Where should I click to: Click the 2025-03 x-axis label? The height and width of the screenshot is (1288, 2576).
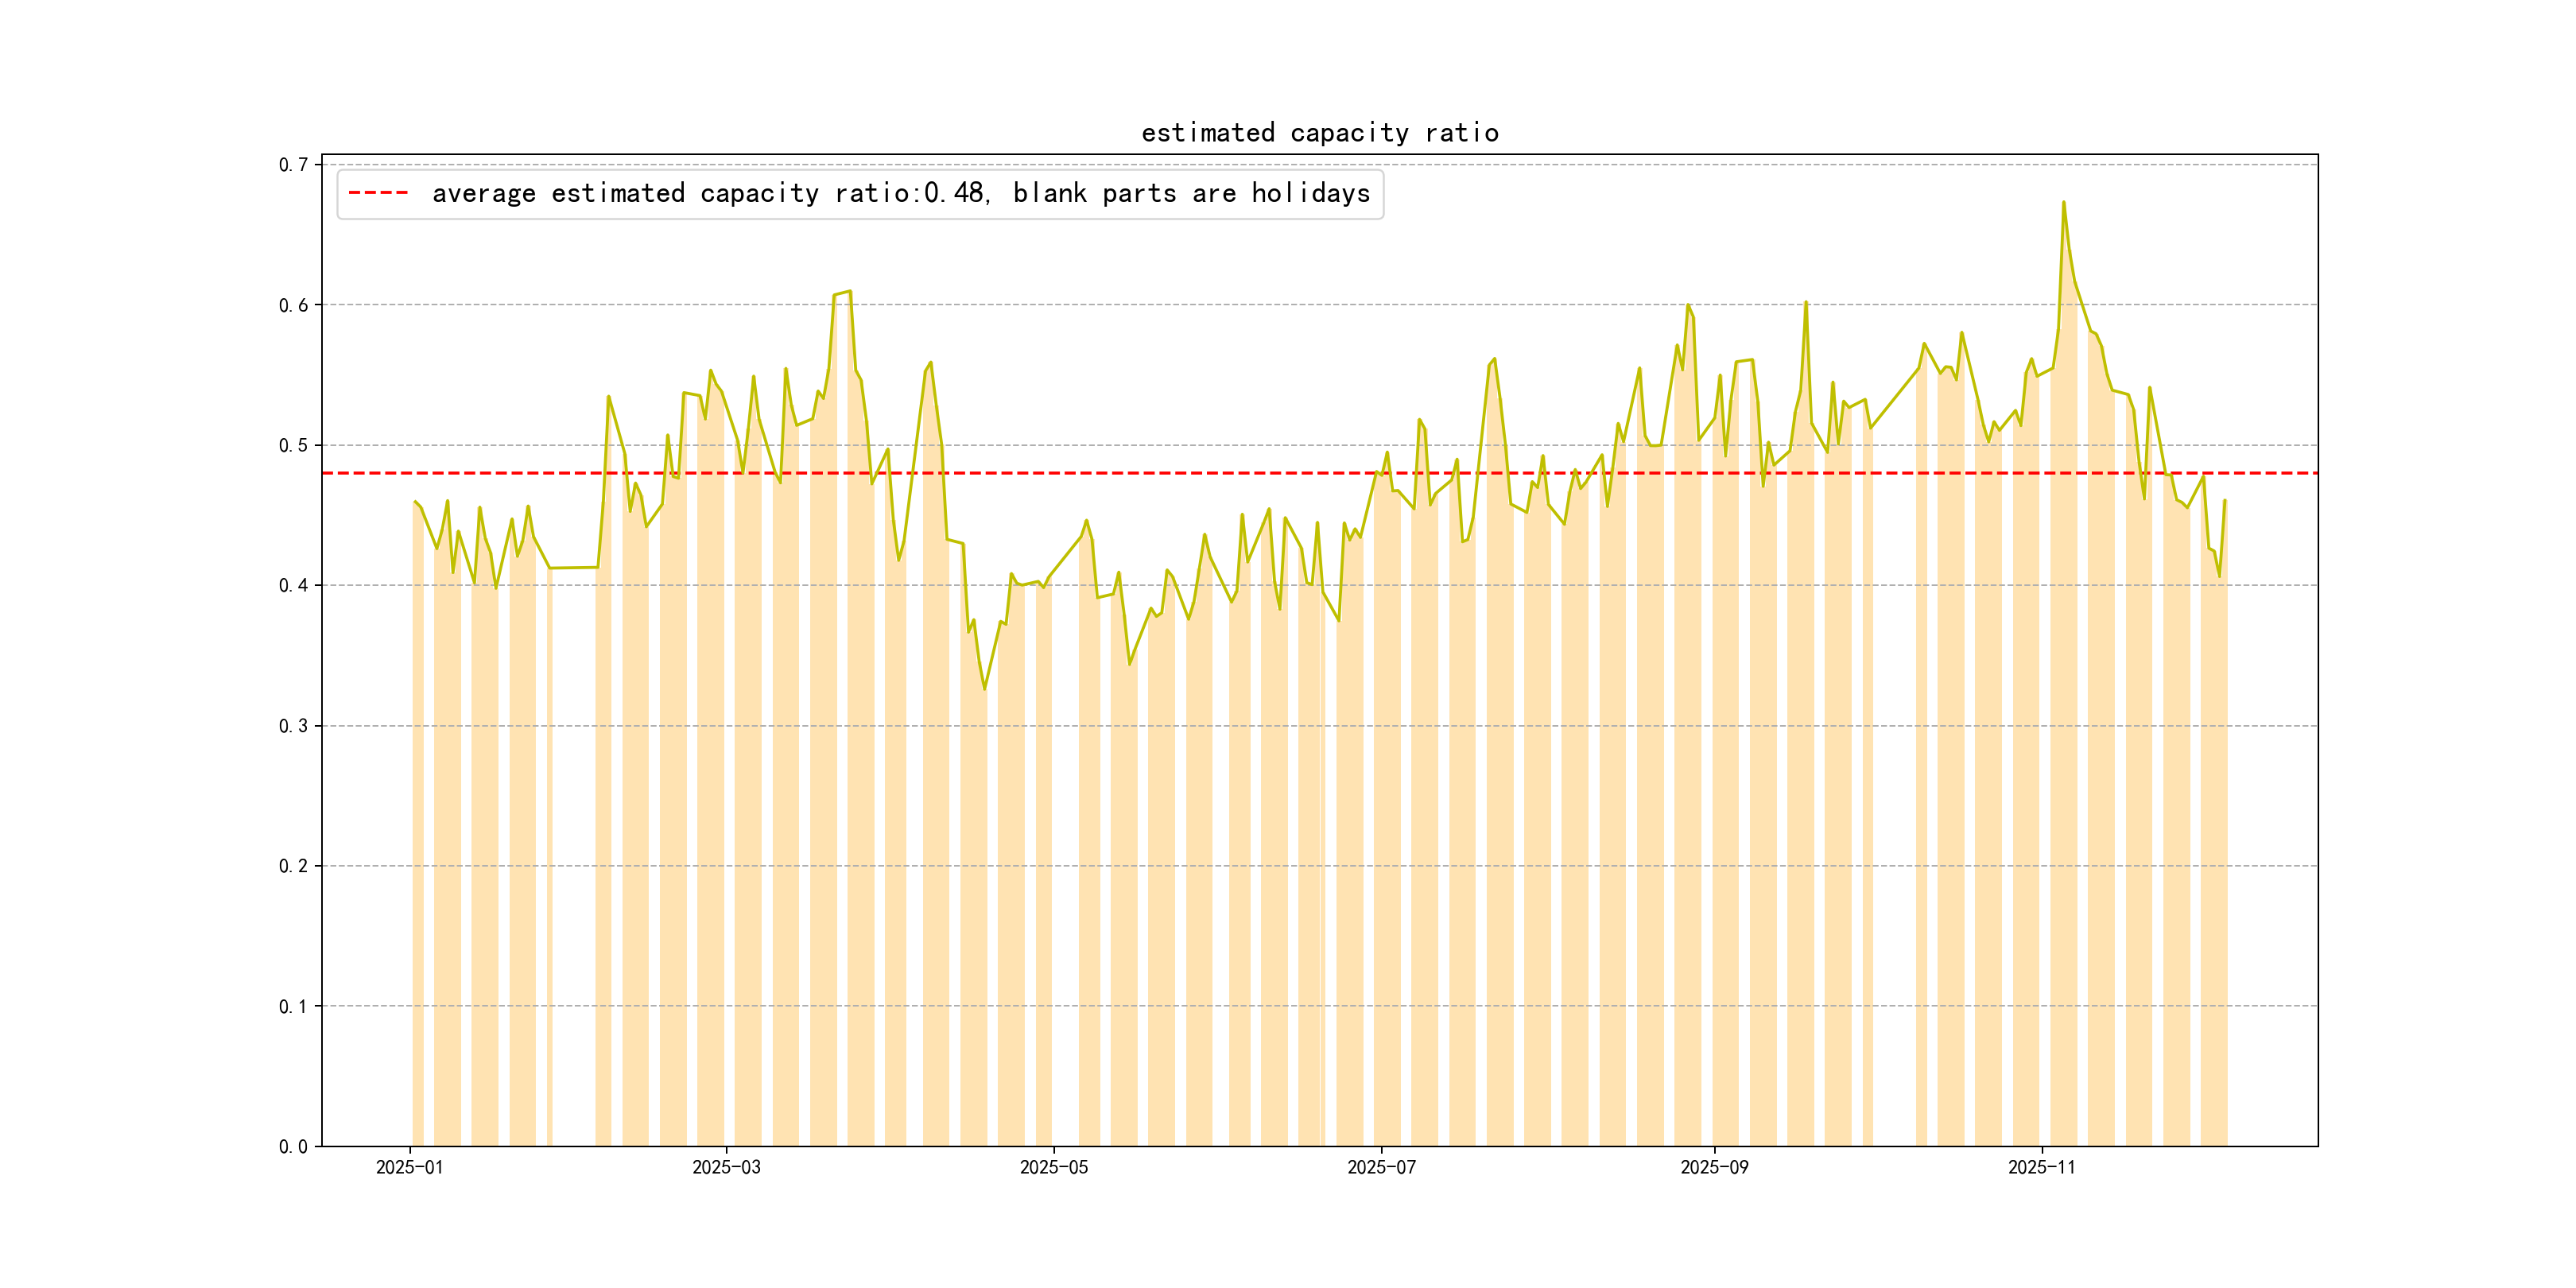(x=726, y=1167)
